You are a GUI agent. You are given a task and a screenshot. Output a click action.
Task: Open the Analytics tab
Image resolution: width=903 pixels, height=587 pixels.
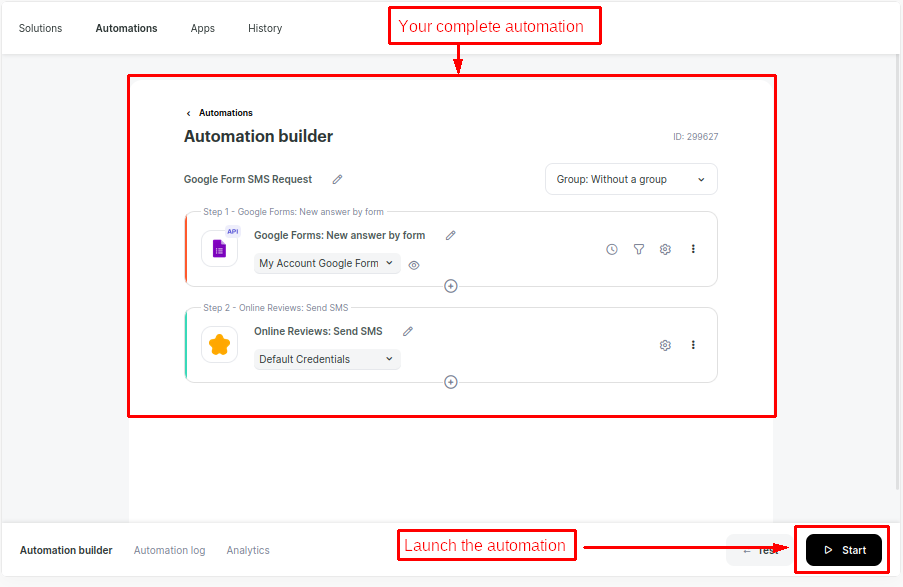(248, 550)
